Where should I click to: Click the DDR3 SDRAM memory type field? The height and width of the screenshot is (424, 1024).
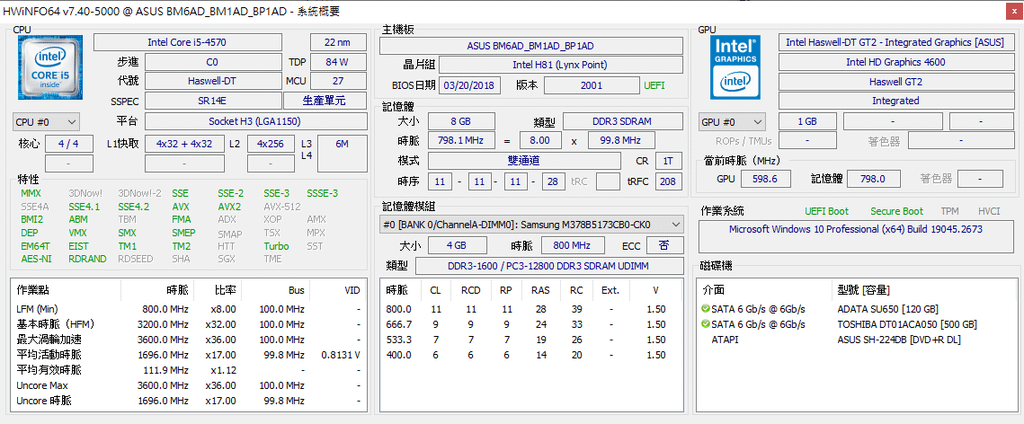tap(622, 122)
